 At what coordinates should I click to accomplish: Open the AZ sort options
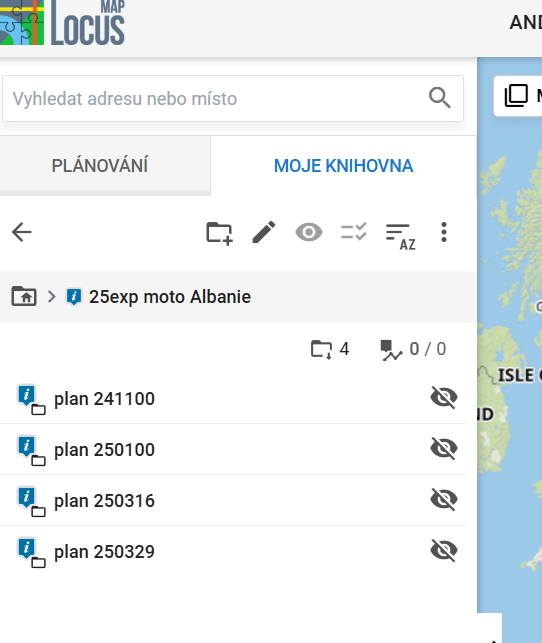(401, 237)
